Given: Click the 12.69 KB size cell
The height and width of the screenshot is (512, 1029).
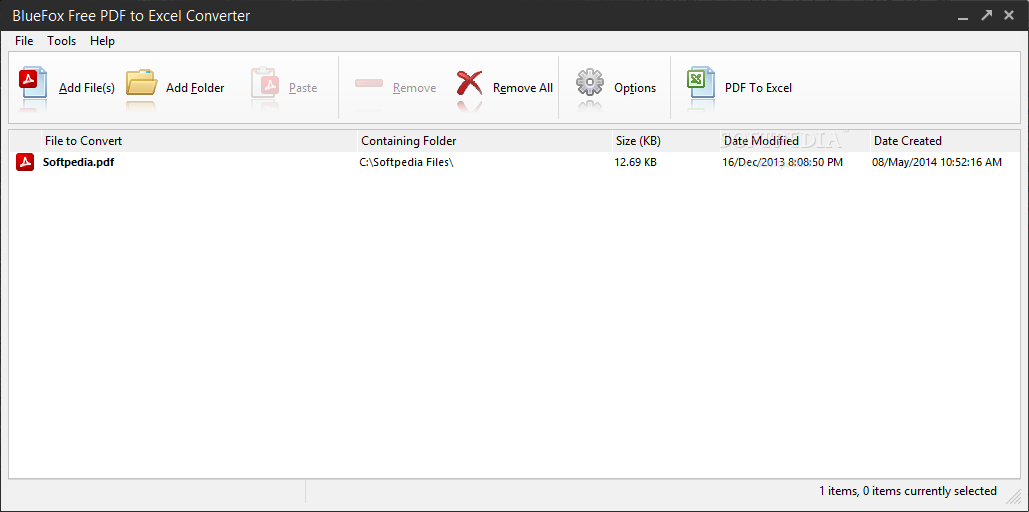Looking at the screenshot, I should [635, 162].
